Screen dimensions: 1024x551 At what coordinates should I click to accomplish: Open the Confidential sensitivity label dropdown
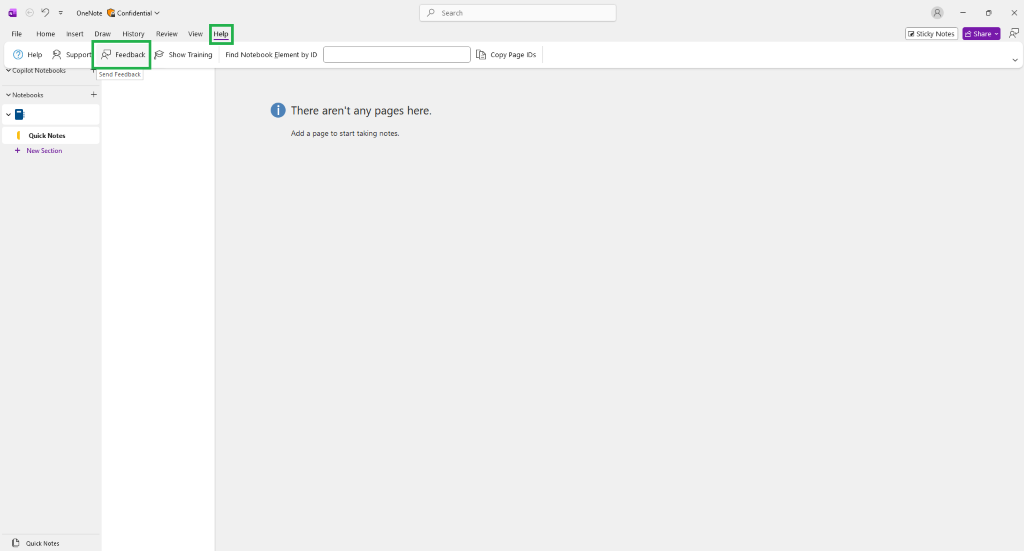click(134, 13)
